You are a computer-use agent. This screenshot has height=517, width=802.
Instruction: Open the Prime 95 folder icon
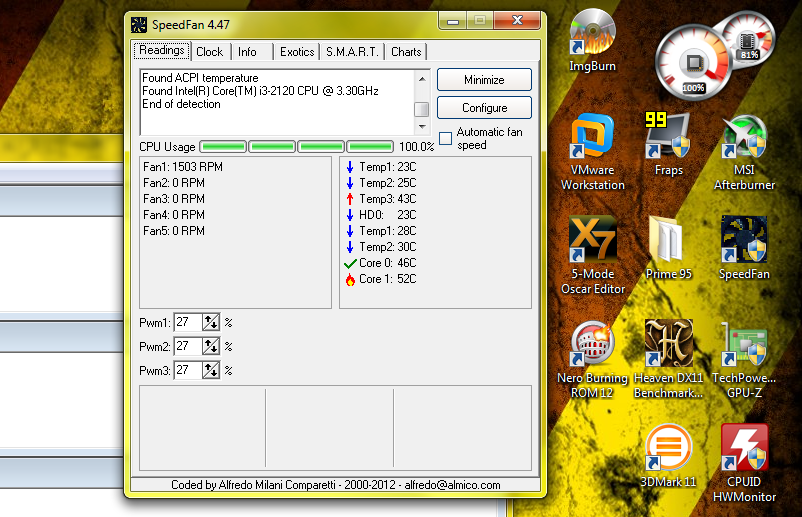[668, 248]
